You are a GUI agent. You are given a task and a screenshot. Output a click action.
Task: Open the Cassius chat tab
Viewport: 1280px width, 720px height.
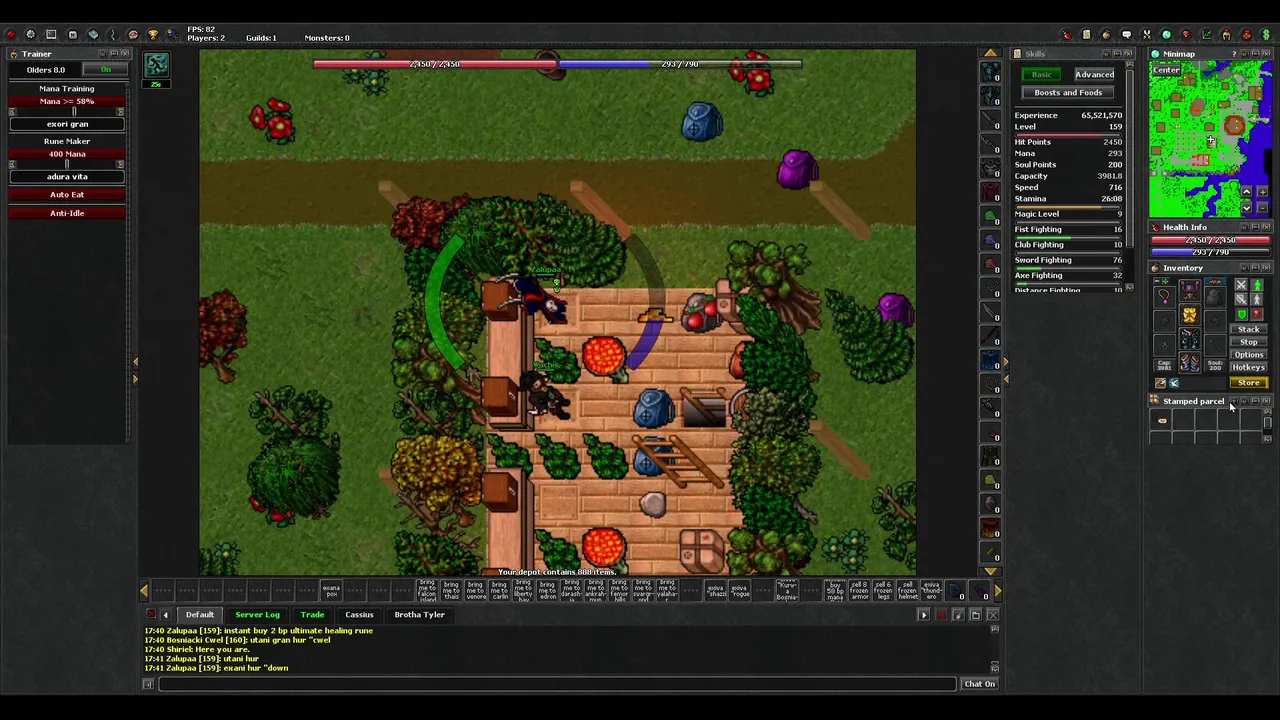[x=359, y=615]
